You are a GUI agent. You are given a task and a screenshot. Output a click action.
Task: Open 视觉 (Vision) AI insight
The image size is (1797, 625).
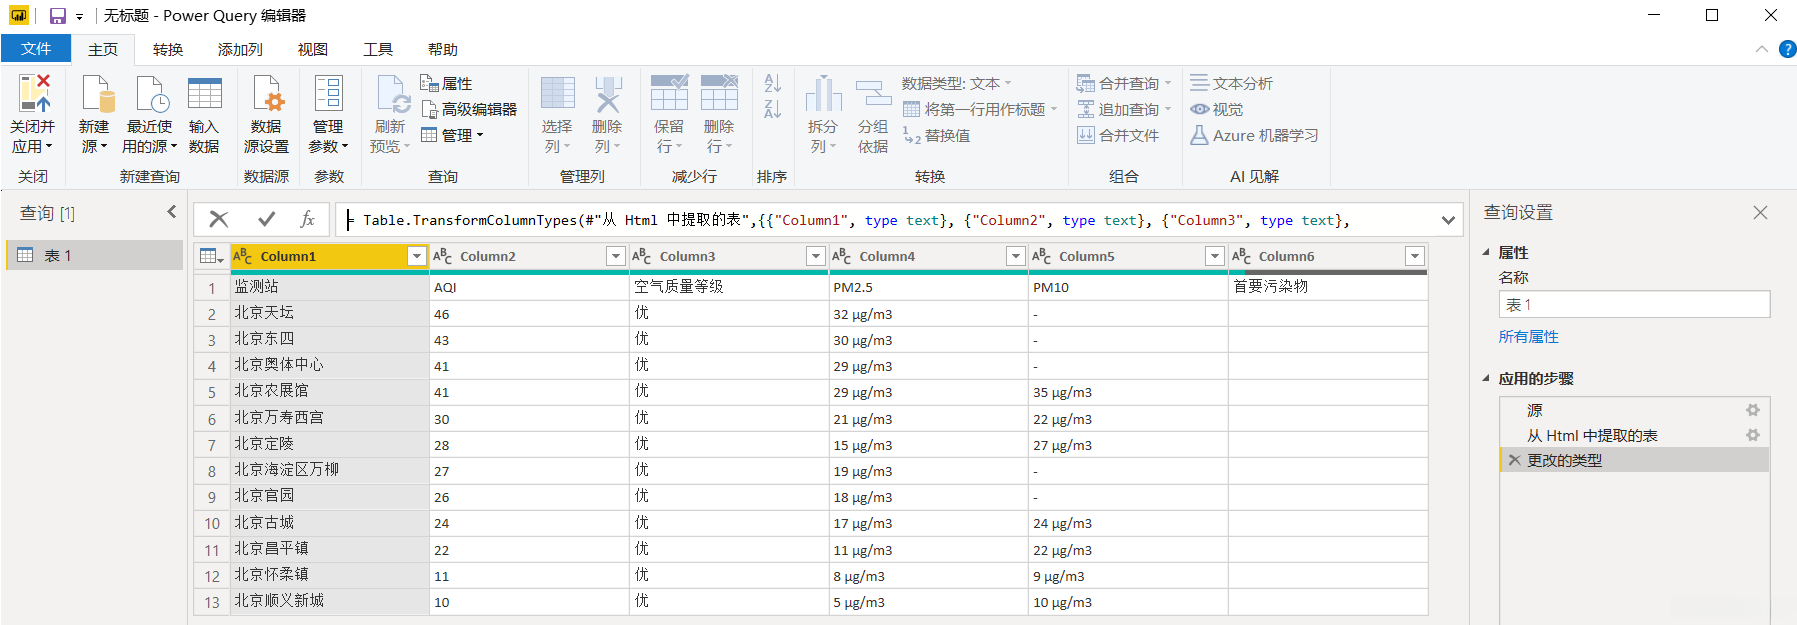tap(1217, 110)
